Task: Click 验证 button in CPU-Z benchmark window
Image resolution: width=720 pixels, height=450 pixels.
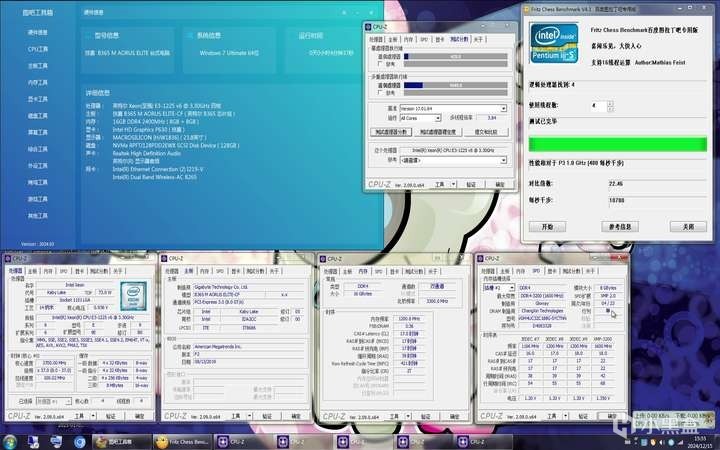Action: (471, 184)
